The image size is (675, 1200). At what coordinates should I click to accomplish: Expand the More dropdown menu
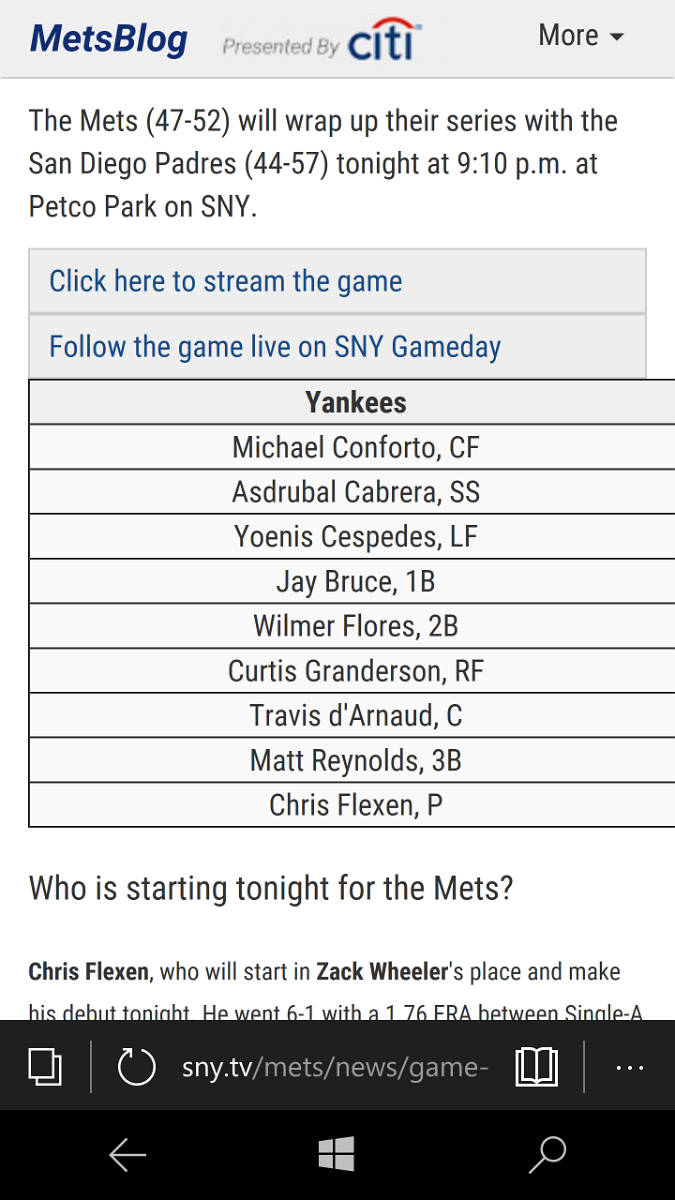point(581,36)
